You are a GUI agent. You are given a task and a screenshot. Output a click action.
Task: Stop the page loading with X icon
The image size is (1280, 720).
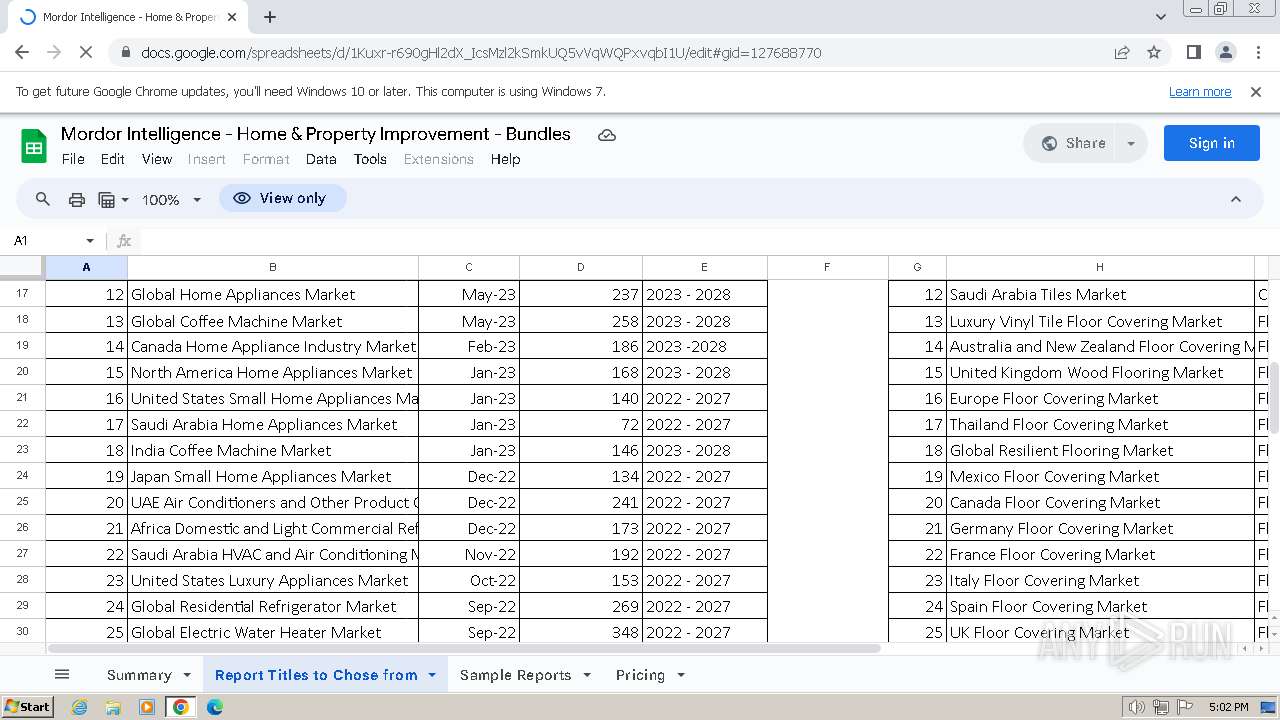click(x=87, y=53)
